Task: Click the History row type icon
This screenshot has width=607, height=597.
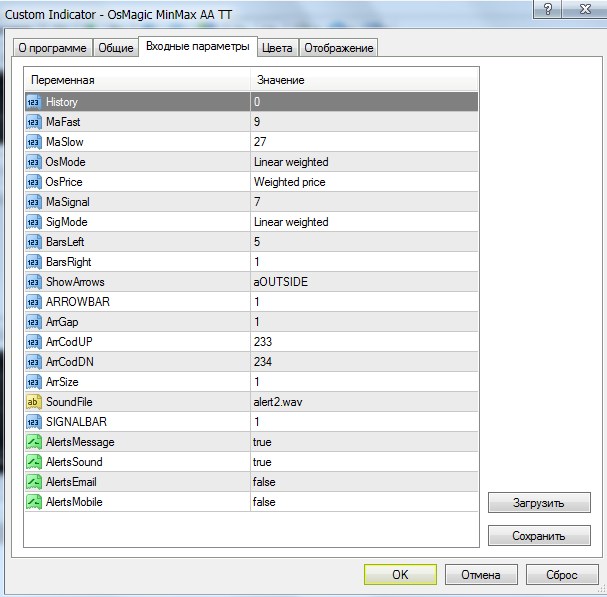Action: tap(34, 102)
